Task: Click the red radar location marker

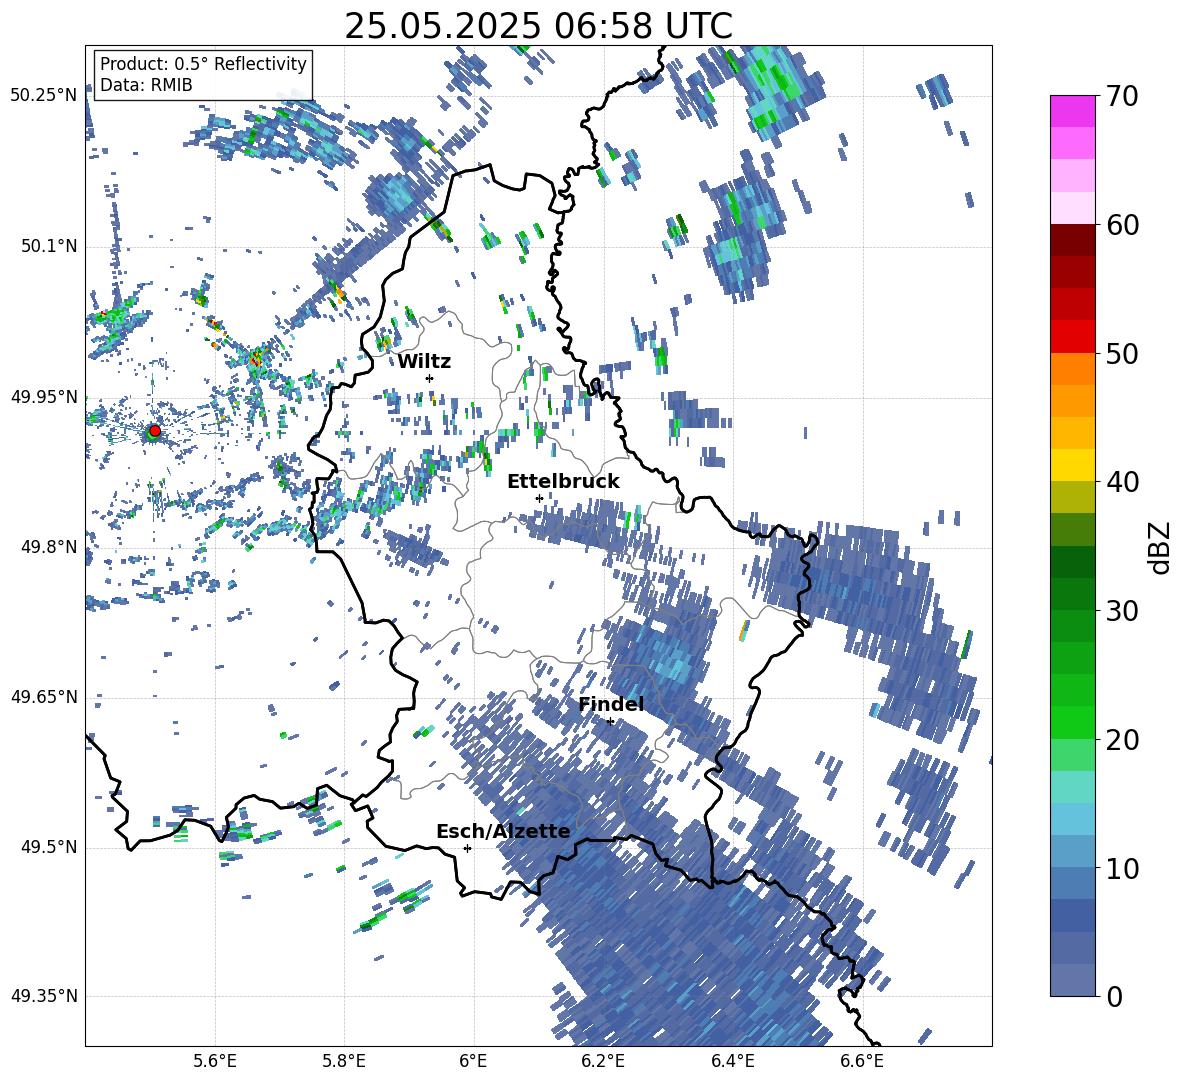Action: (155, 430)
